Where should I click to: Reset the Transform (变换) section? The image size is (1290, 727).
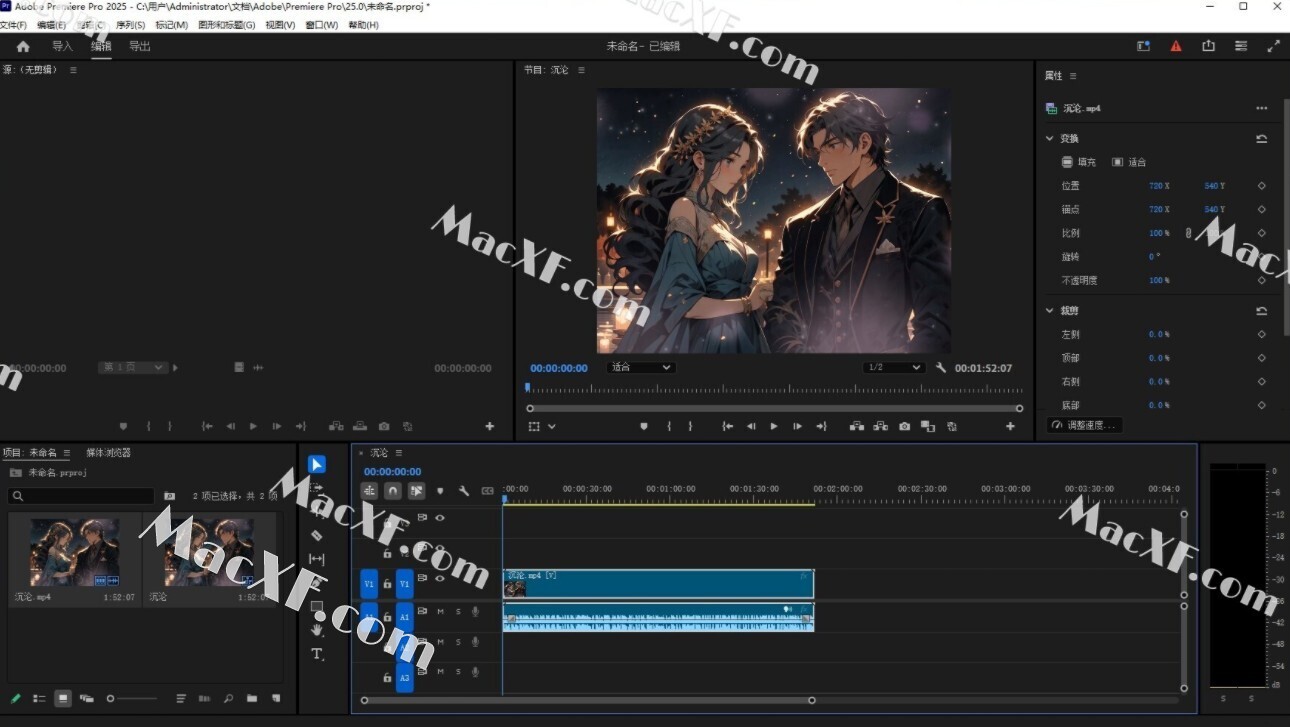pyautogui.click(x=1262, y=139)
